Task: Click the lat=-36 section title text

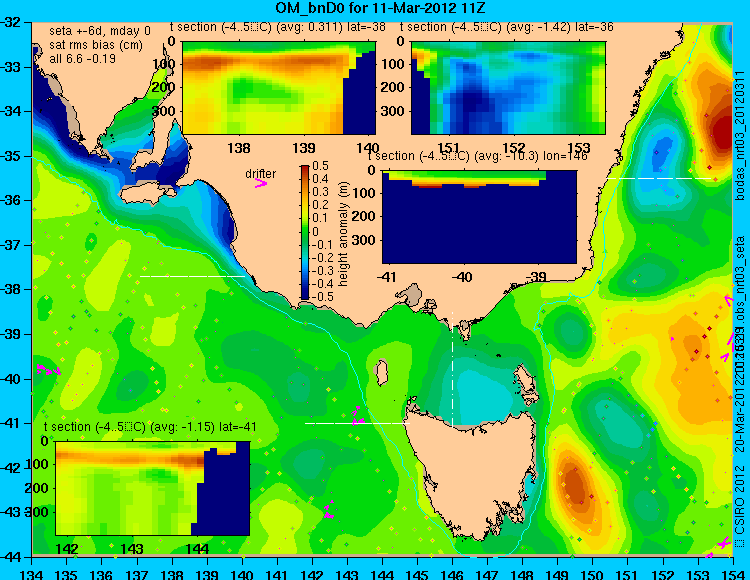Action: [x=507, y=27]
